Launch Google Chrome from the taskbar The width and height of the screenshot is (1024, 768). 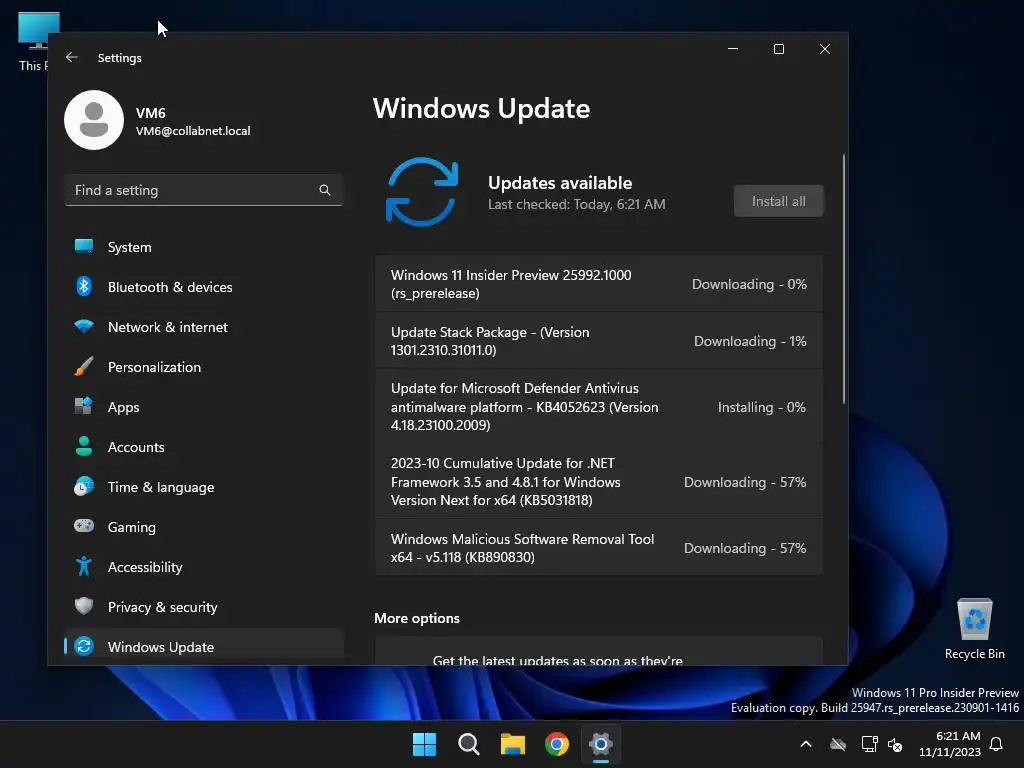[557, 744]
